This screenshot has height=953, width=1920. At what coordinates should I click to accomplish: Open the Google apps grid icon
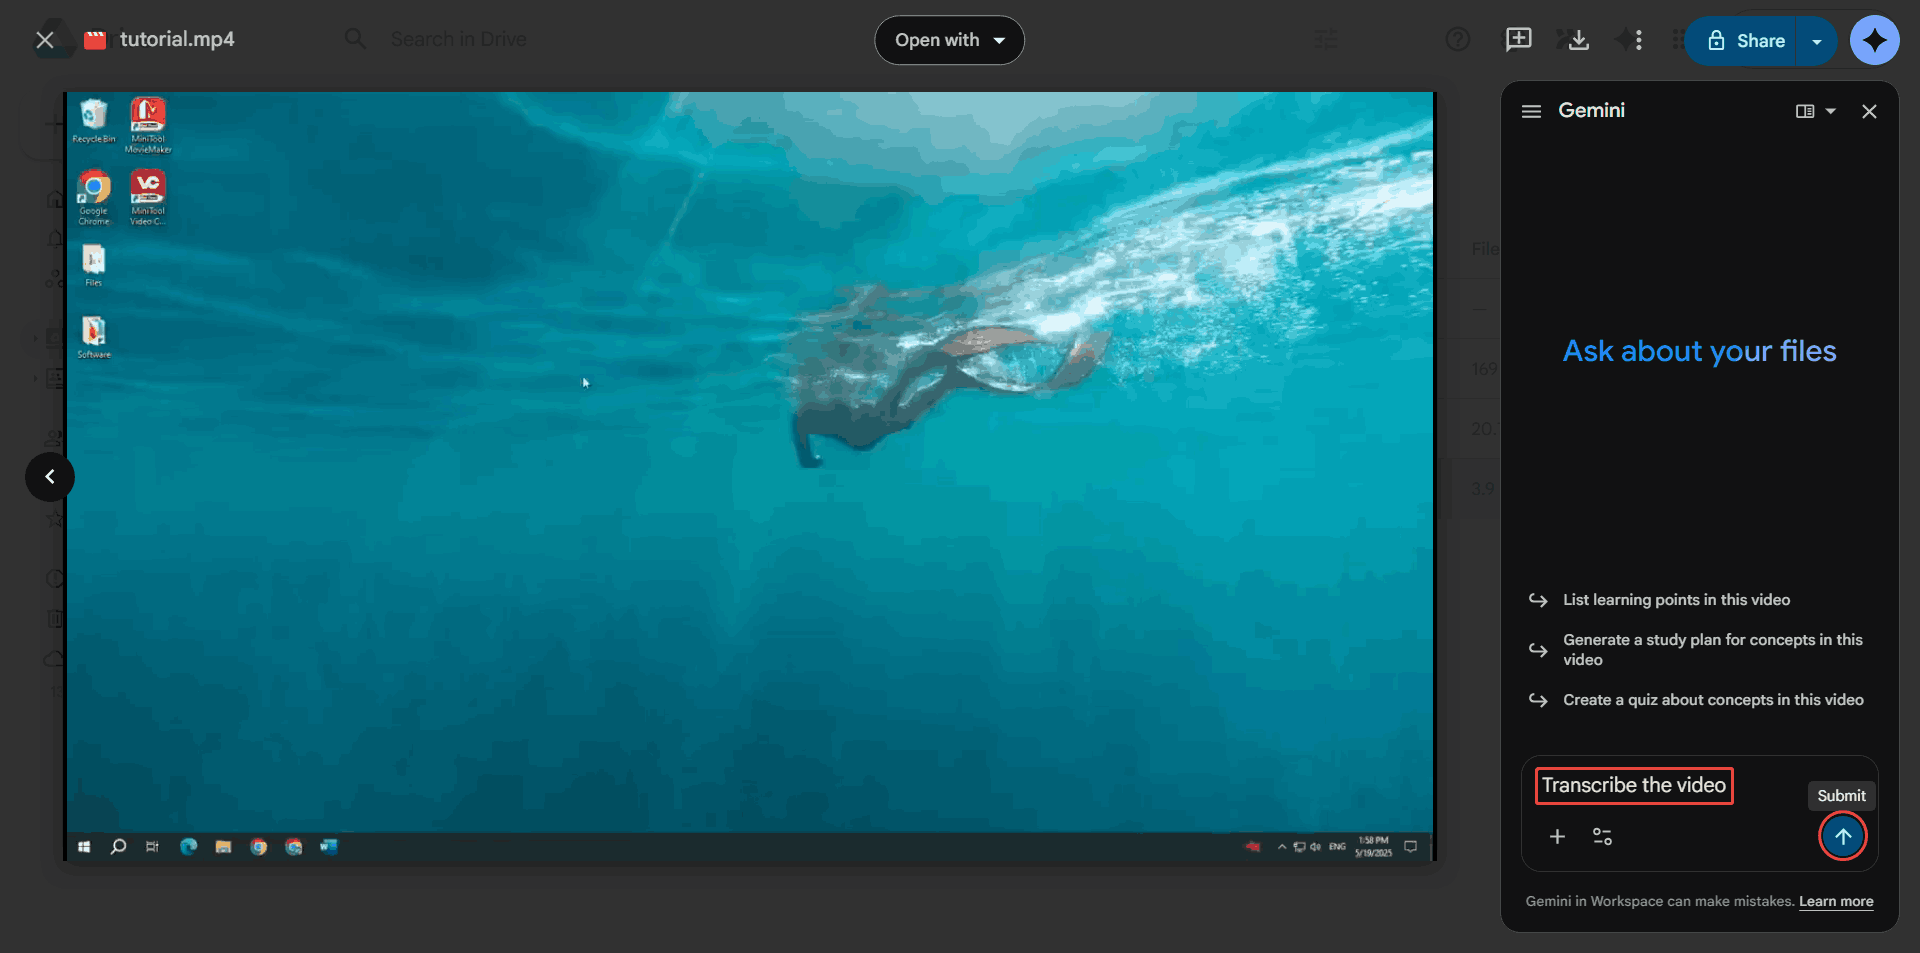click(x=1677, y=40)
